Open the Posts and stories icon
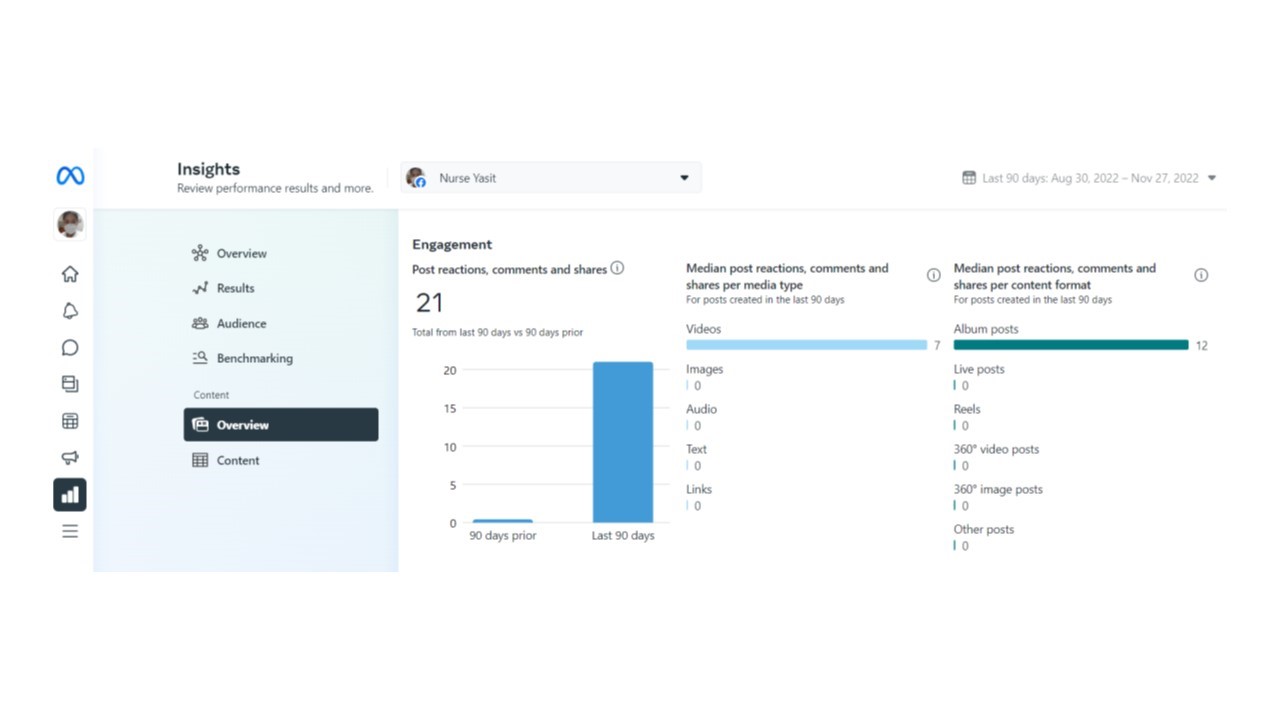The image size is (1280, 720). (x=70, y=384)
